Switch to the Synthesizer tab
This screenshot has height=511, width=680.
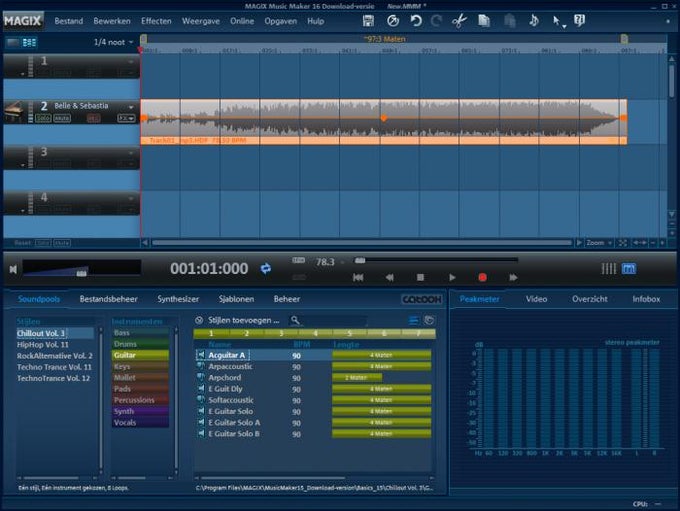(178, 299)
